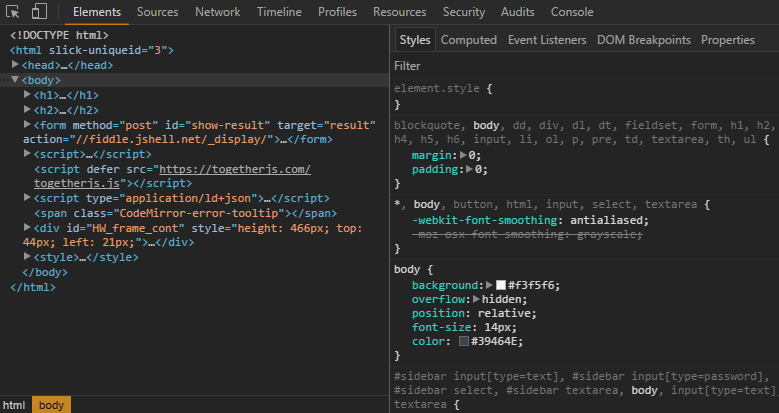Screen dimensions: 779x413
Task: Expand the HW_frame_cont div node
Action: coord(27,228)
